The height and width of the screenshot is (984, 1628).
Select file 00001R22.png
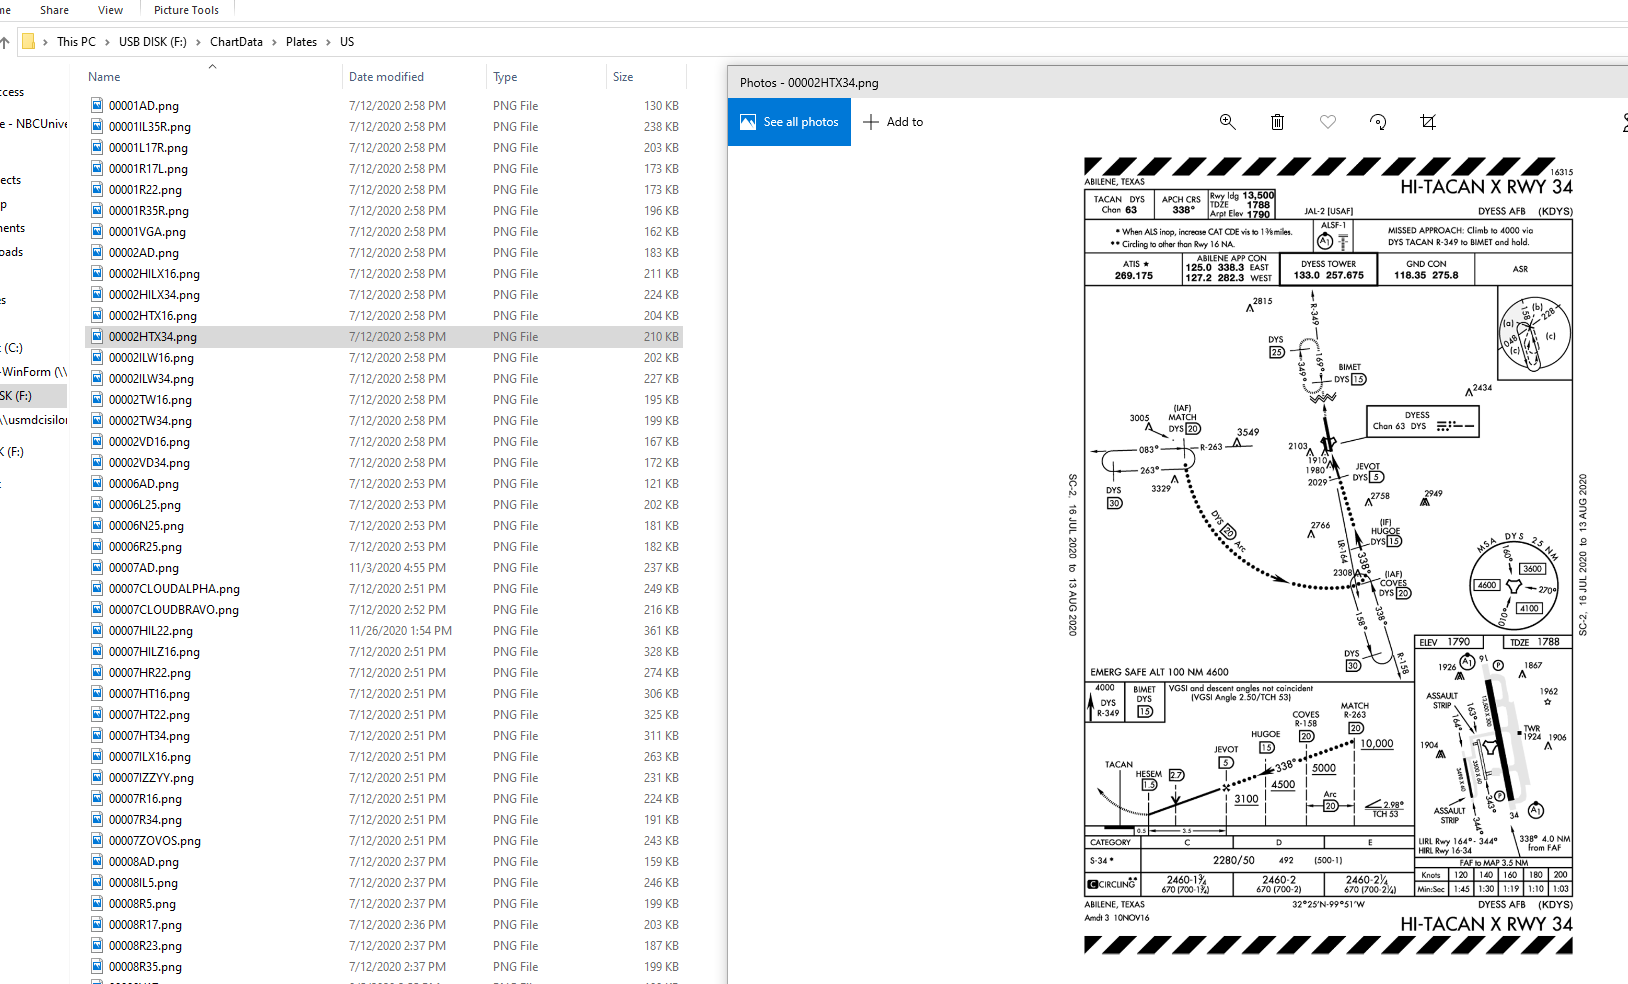coord(145,190)
